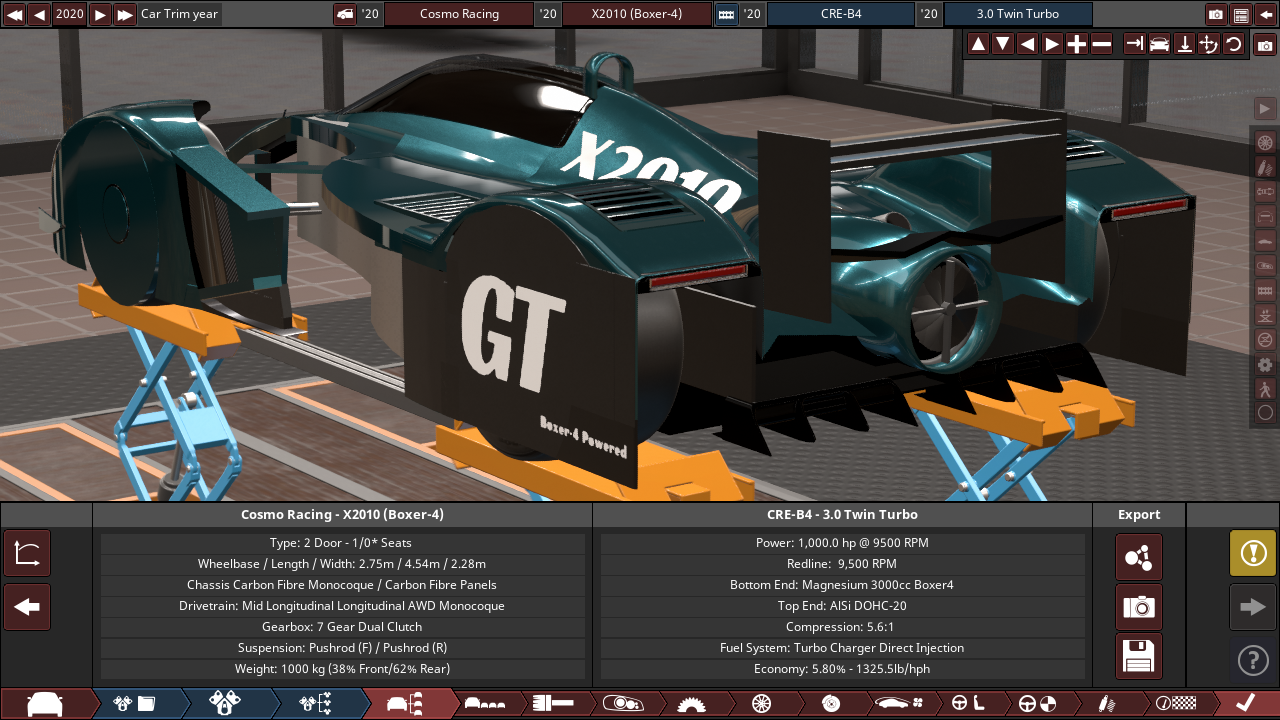Toggle the car body outline sidebar icon
1280x720 pixels.
[1265, 216]
